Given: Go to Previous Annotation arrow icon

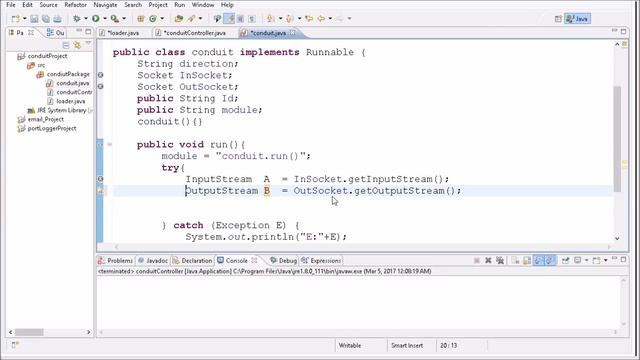Looking at the screenshot, I should (289, 19).
